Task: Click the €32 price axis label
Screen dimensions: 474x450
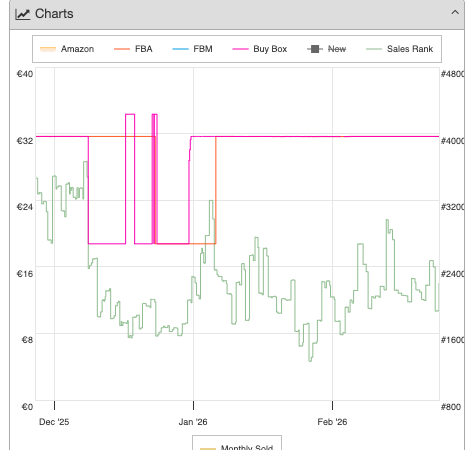Action: (x=25, y=141)
